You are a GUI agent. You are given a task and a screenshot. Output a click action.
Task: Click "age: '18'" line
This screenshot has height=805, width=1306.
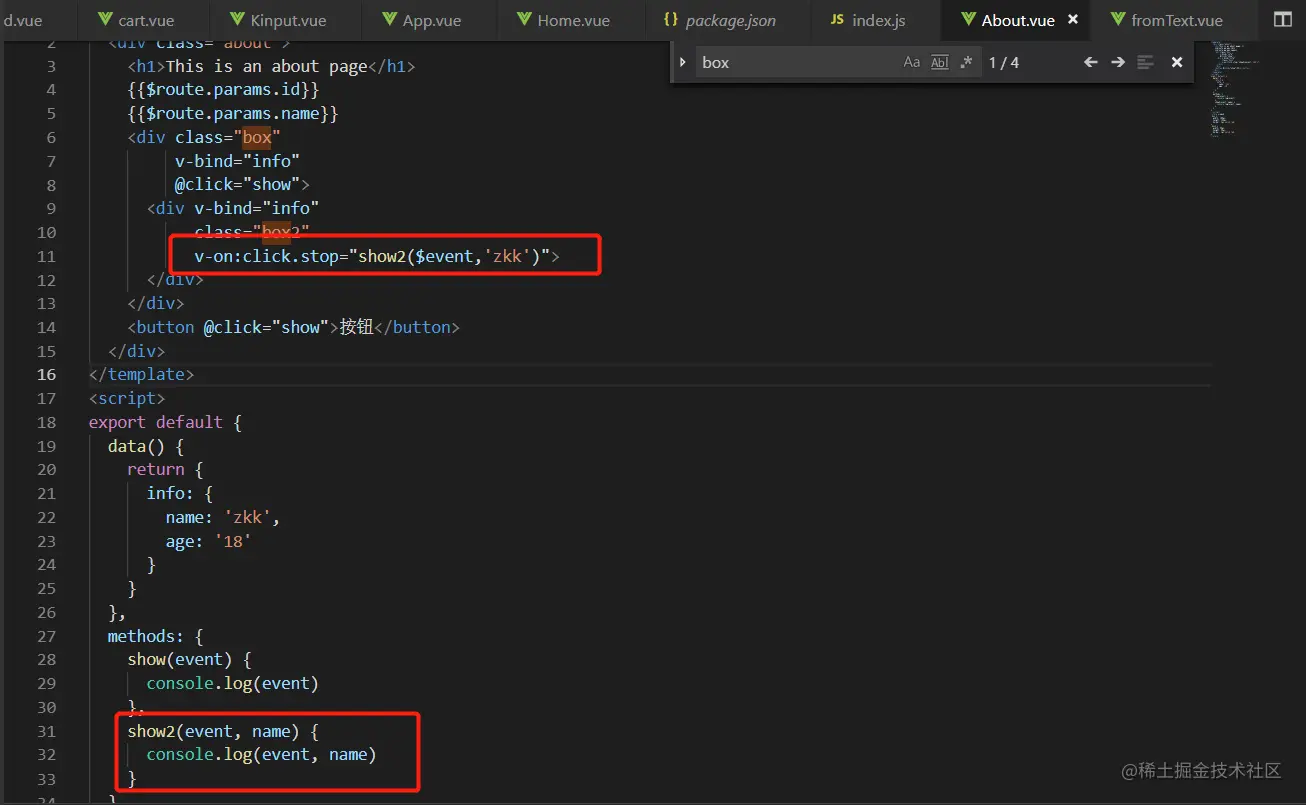click(x=208, y=541)
